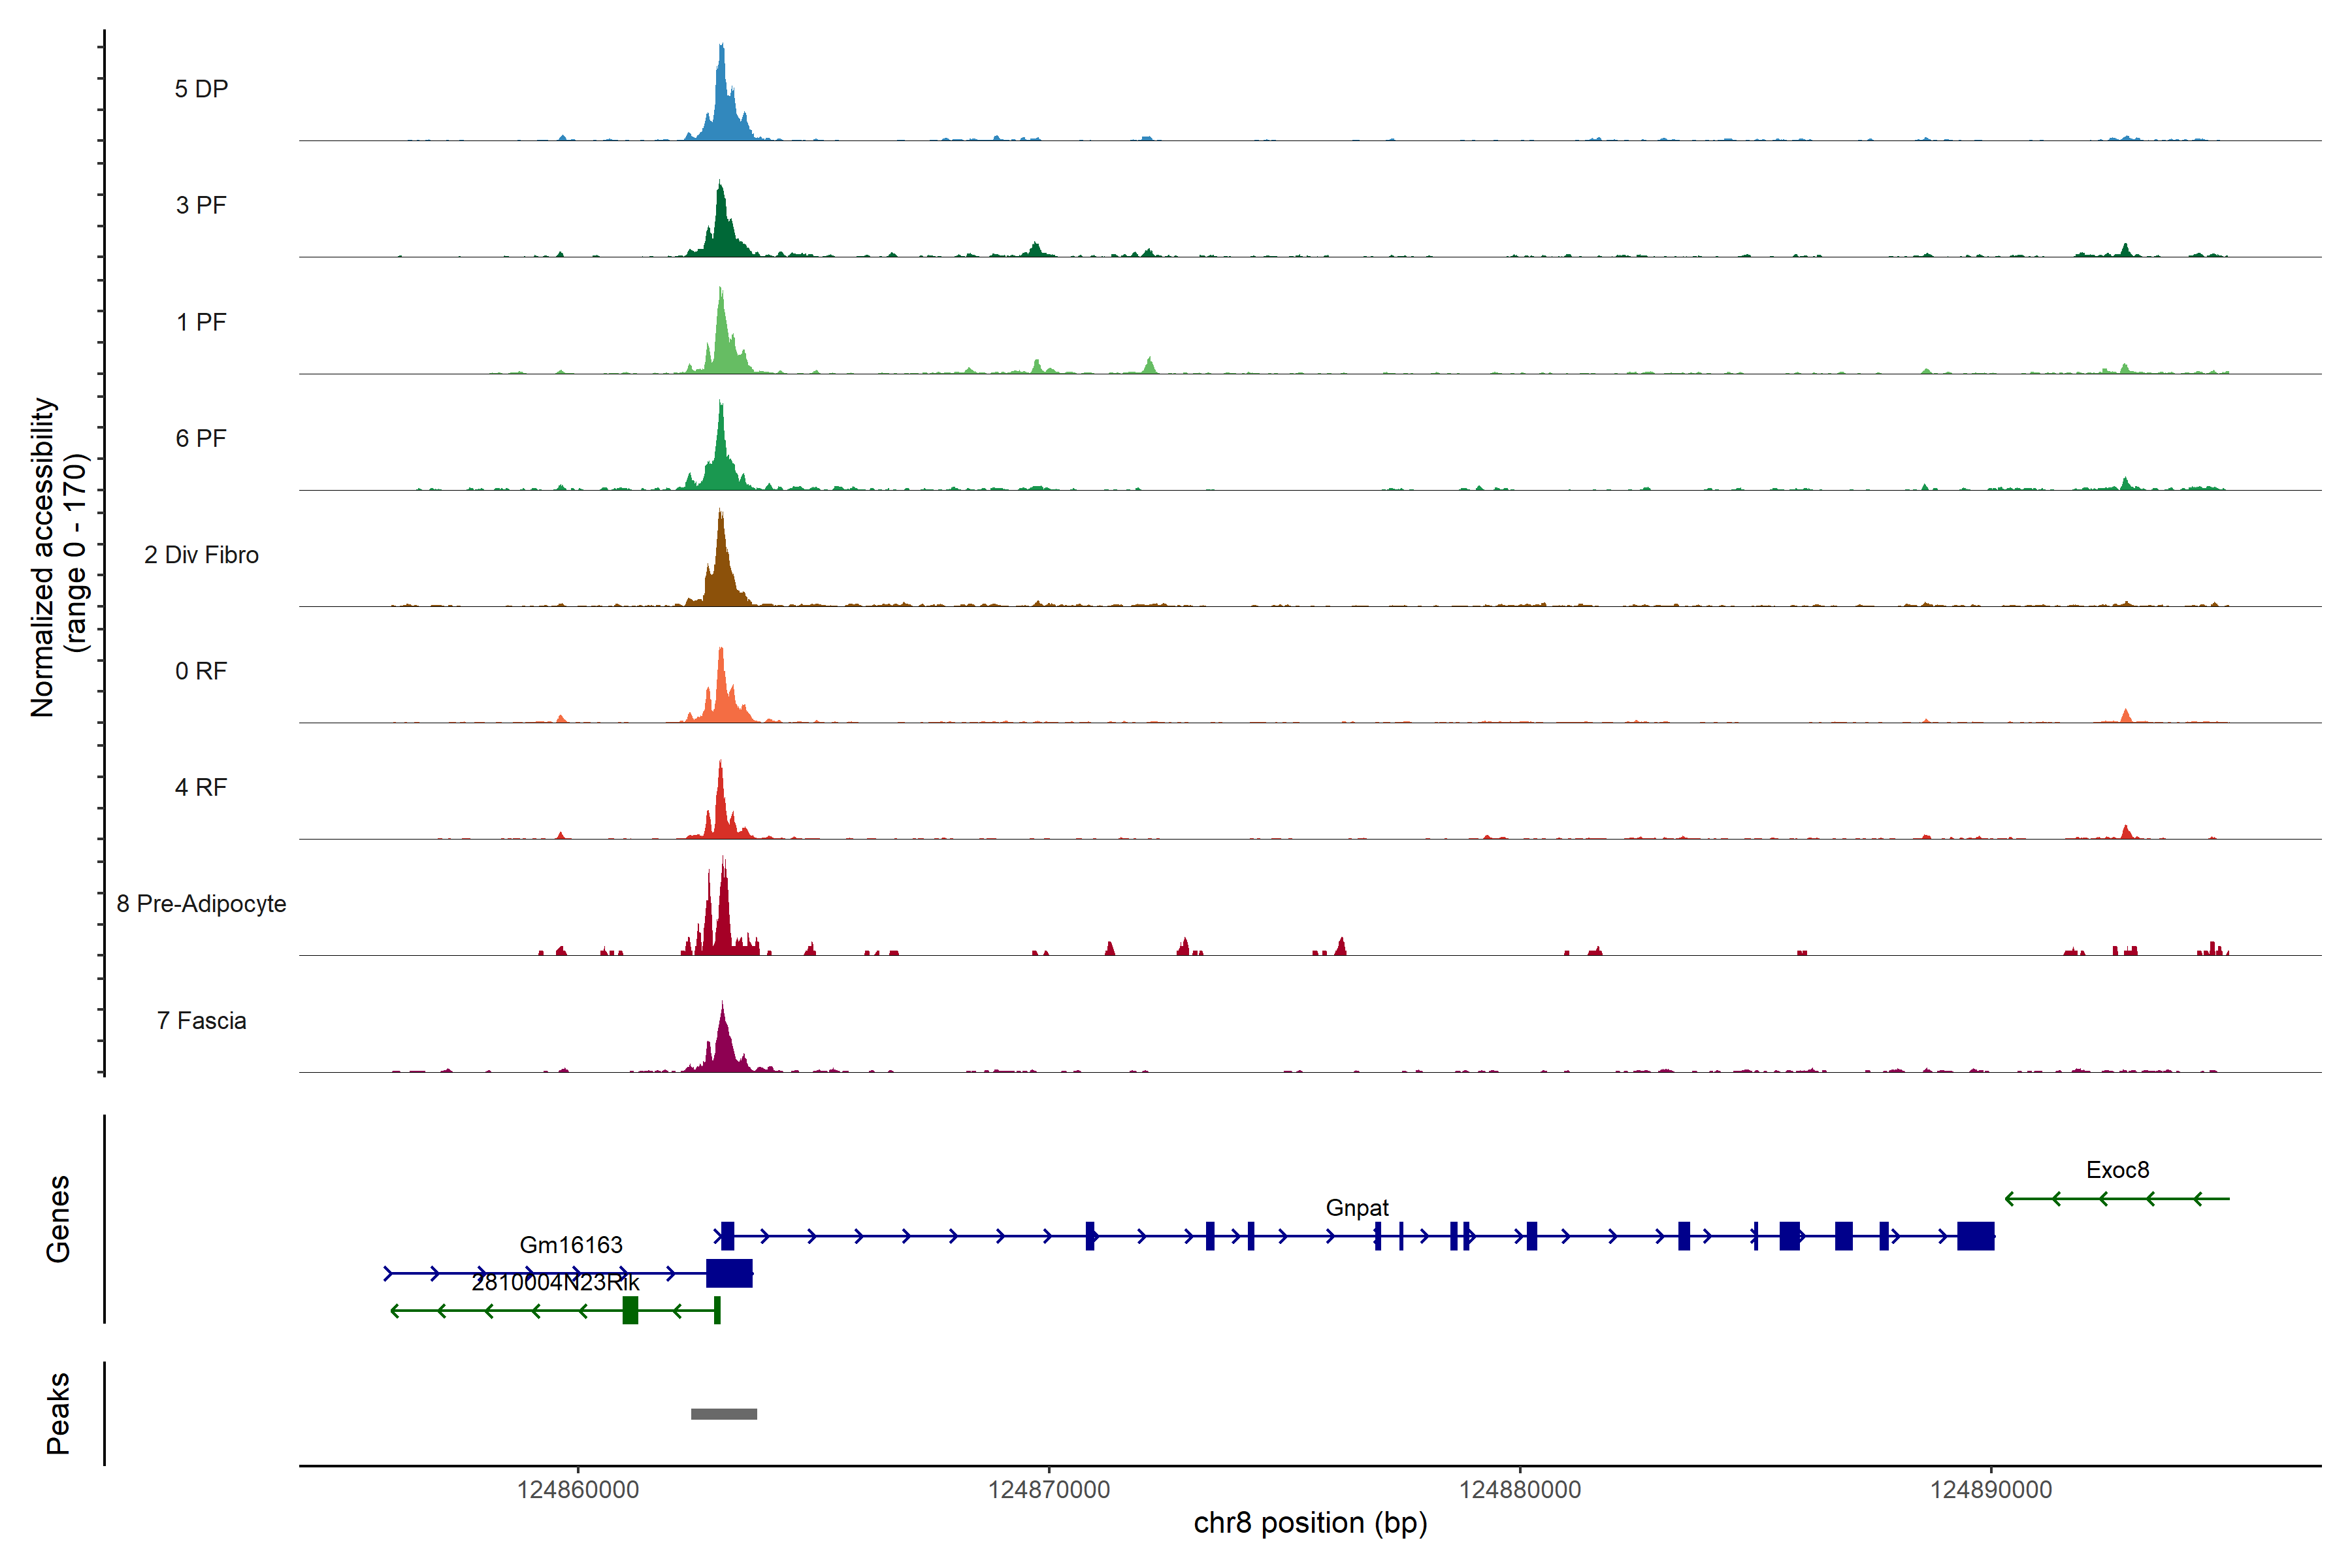Click the last Gnpat exon block
The width and height of the screenshot is (2352, 1568).
pyautogui.click(x=1975, y=1236)
